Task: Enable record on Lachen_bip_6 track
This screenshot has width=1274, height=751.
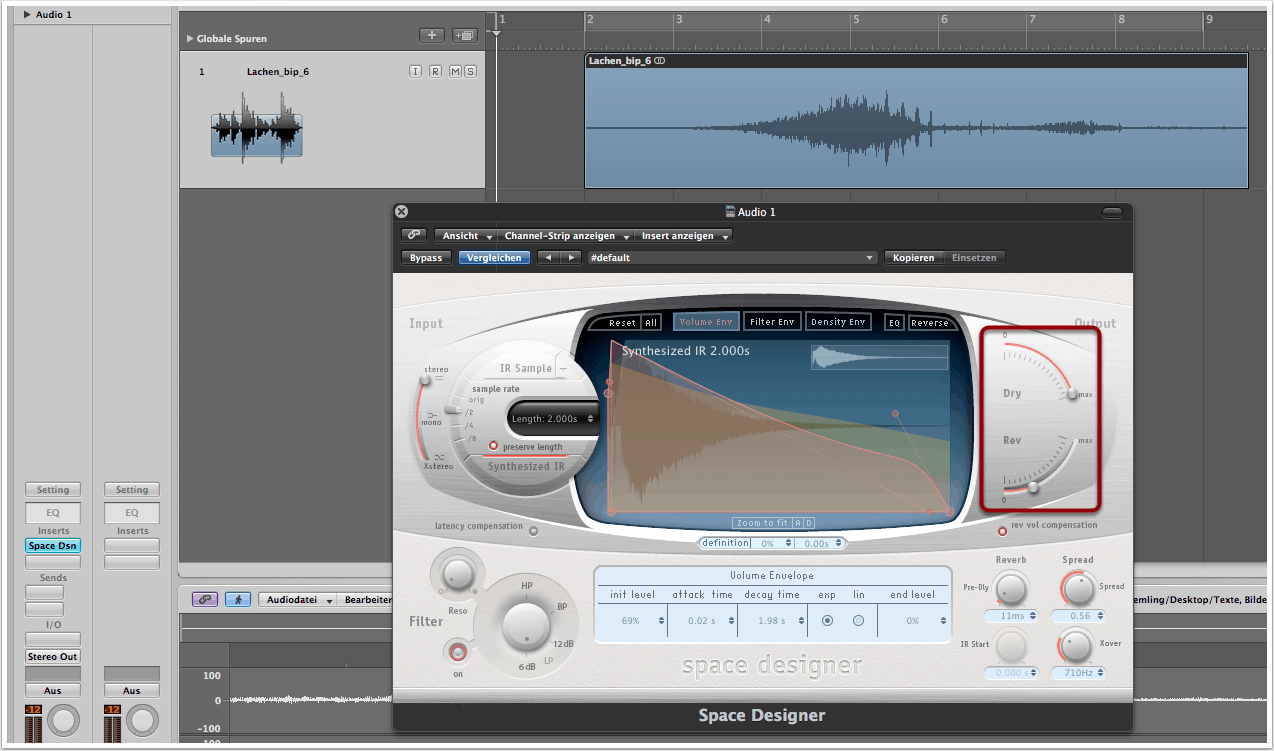Action: [435, 71]
